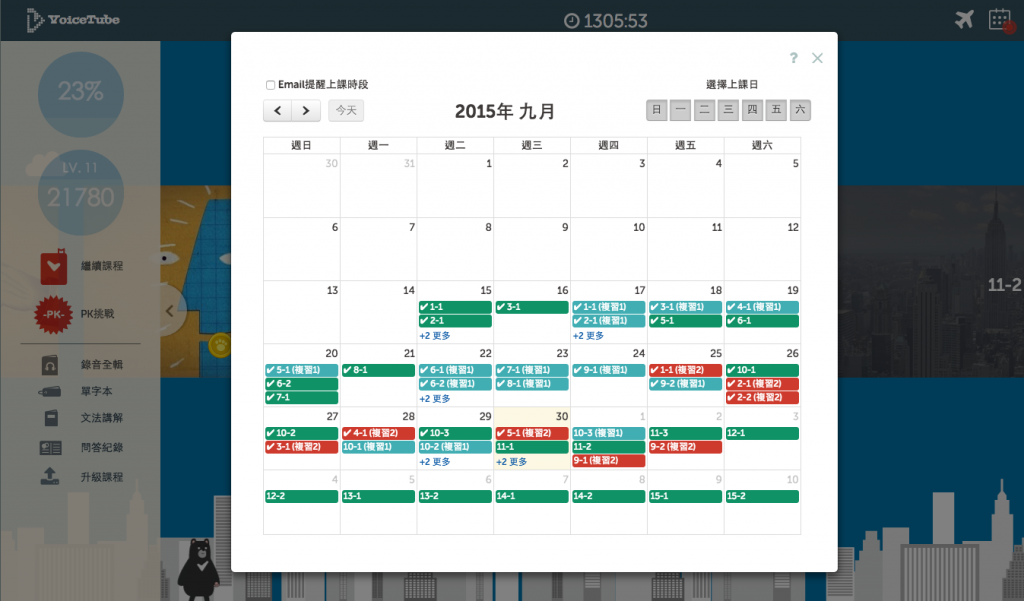The height and width of the screenshot is (601, 1024).
Task: Collapse the sidebar with the left chevron
Action: [169, 310]
